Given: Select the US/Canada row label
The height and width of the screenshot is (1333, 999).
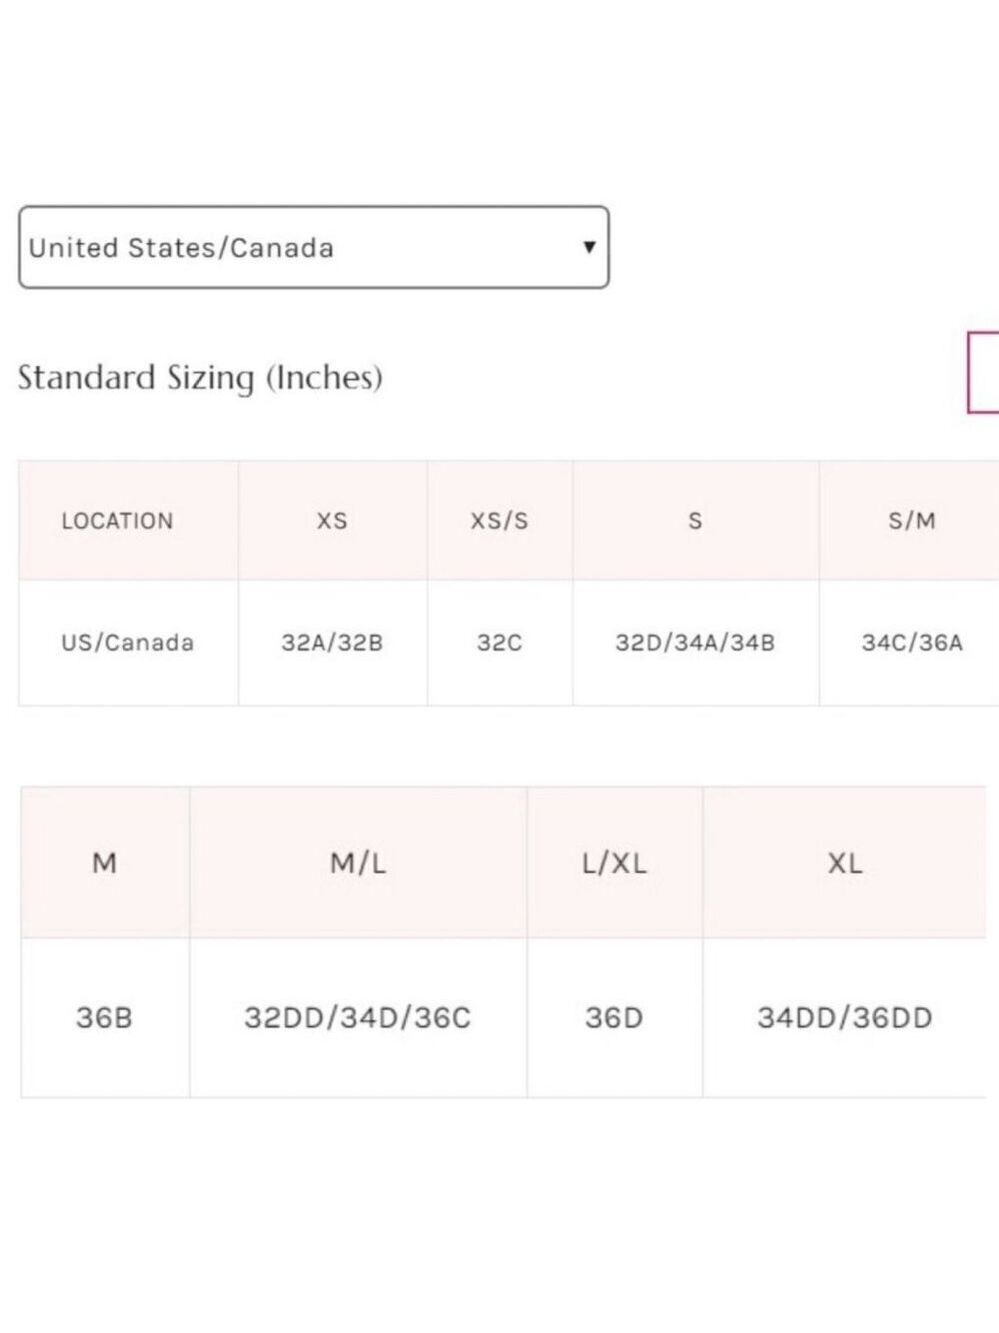Looking at the screenshot, I should 128,643.
